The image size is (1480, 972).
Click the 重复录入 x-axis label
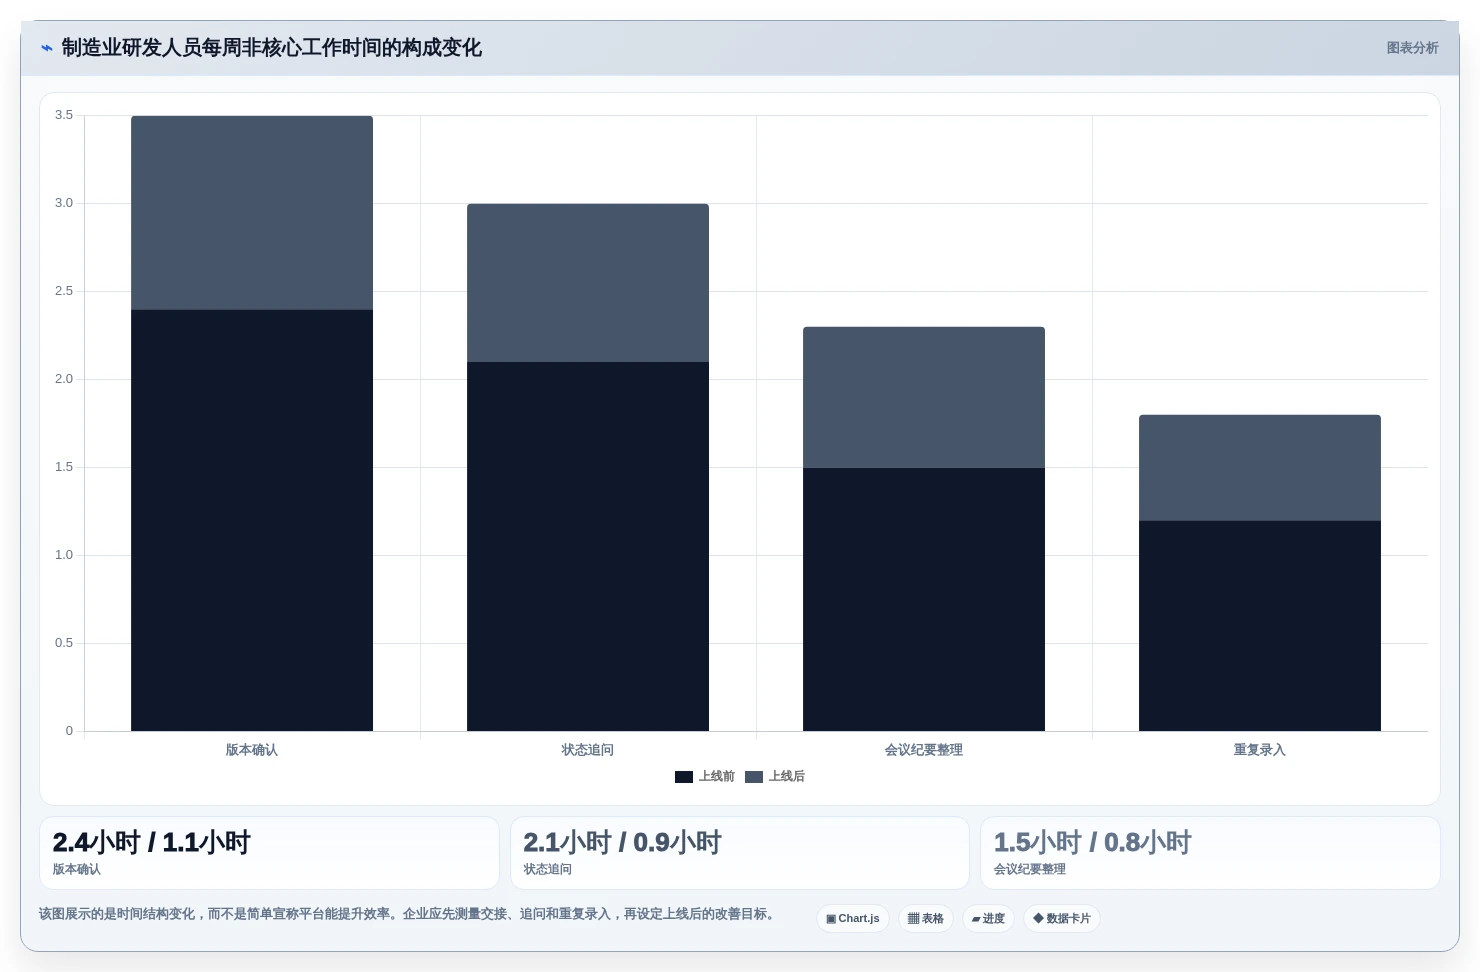click(x=1260, y=750)
